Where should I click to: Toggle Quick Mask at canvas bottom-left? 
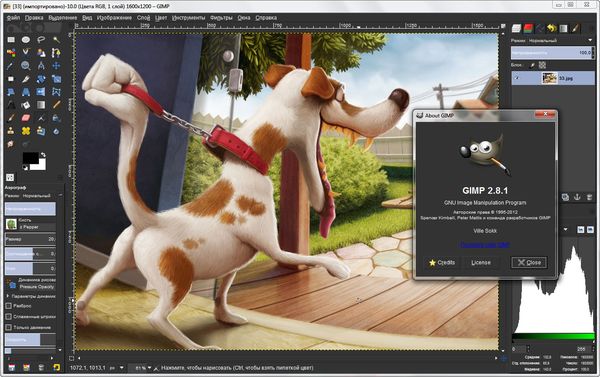pos(72,358)
